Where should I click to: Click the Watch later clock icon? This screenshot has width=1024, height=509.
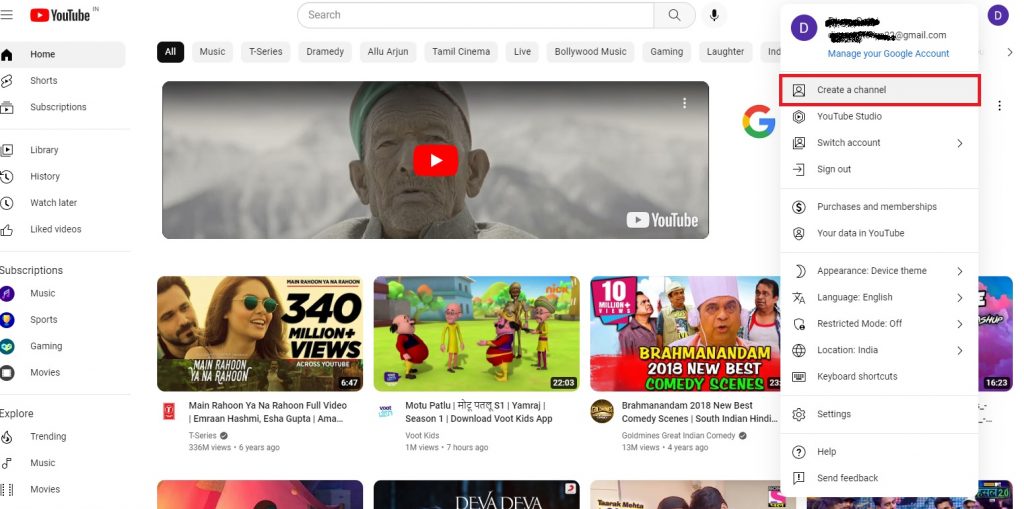tap(7, 203)
